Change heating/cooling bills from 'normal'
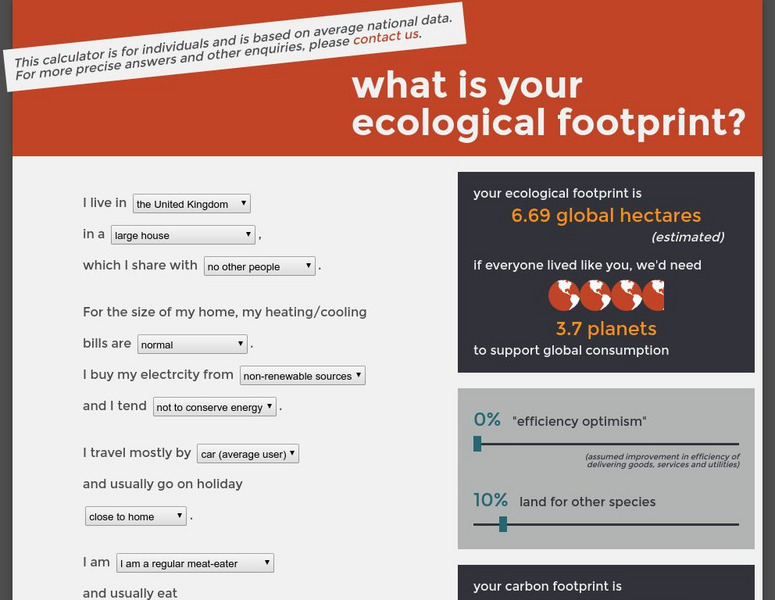775x600 pixels. point(192,345)
